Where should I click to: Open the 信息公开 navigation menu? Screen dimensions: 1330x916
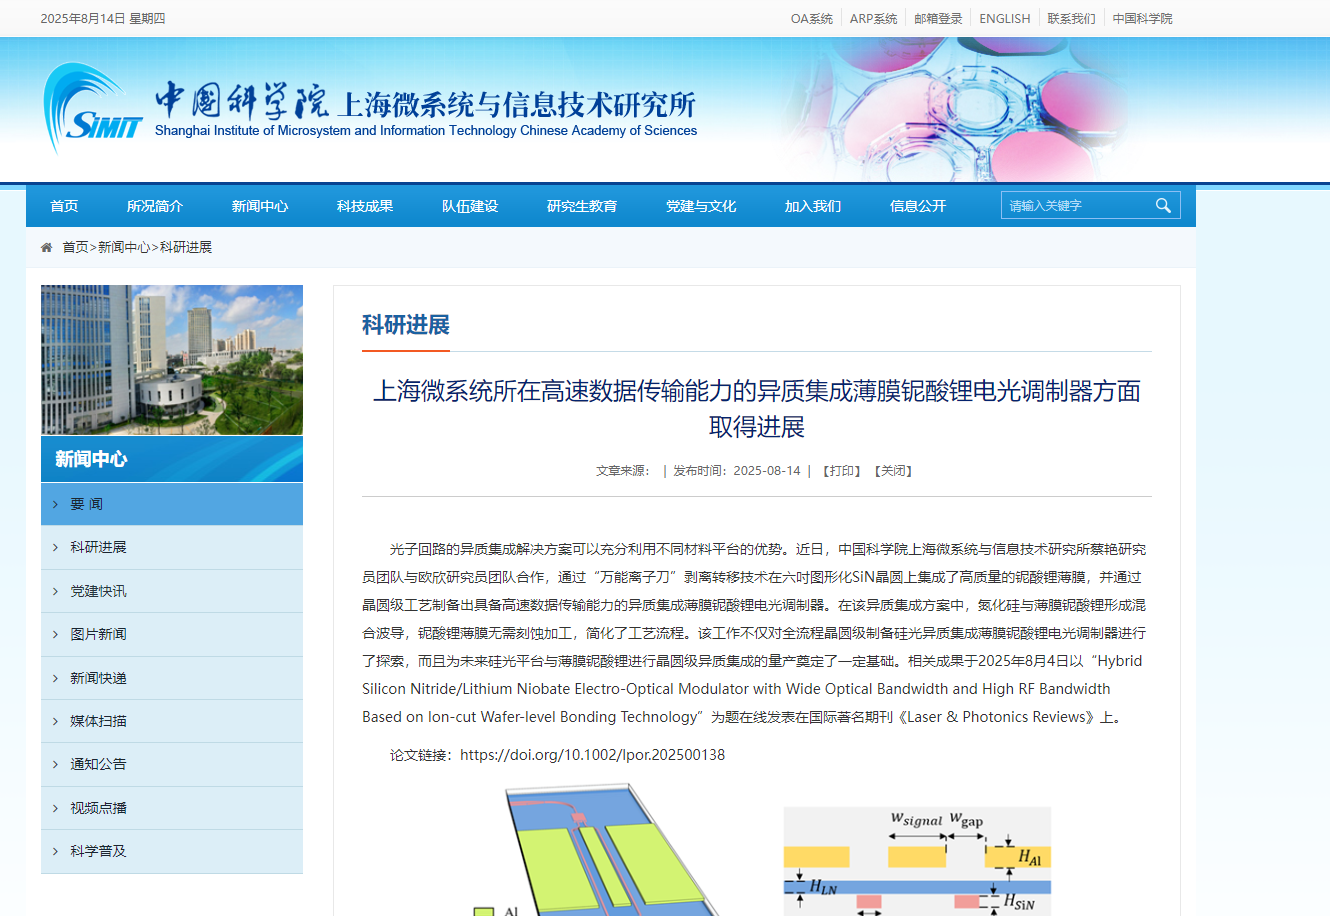[x=918, y=206]
